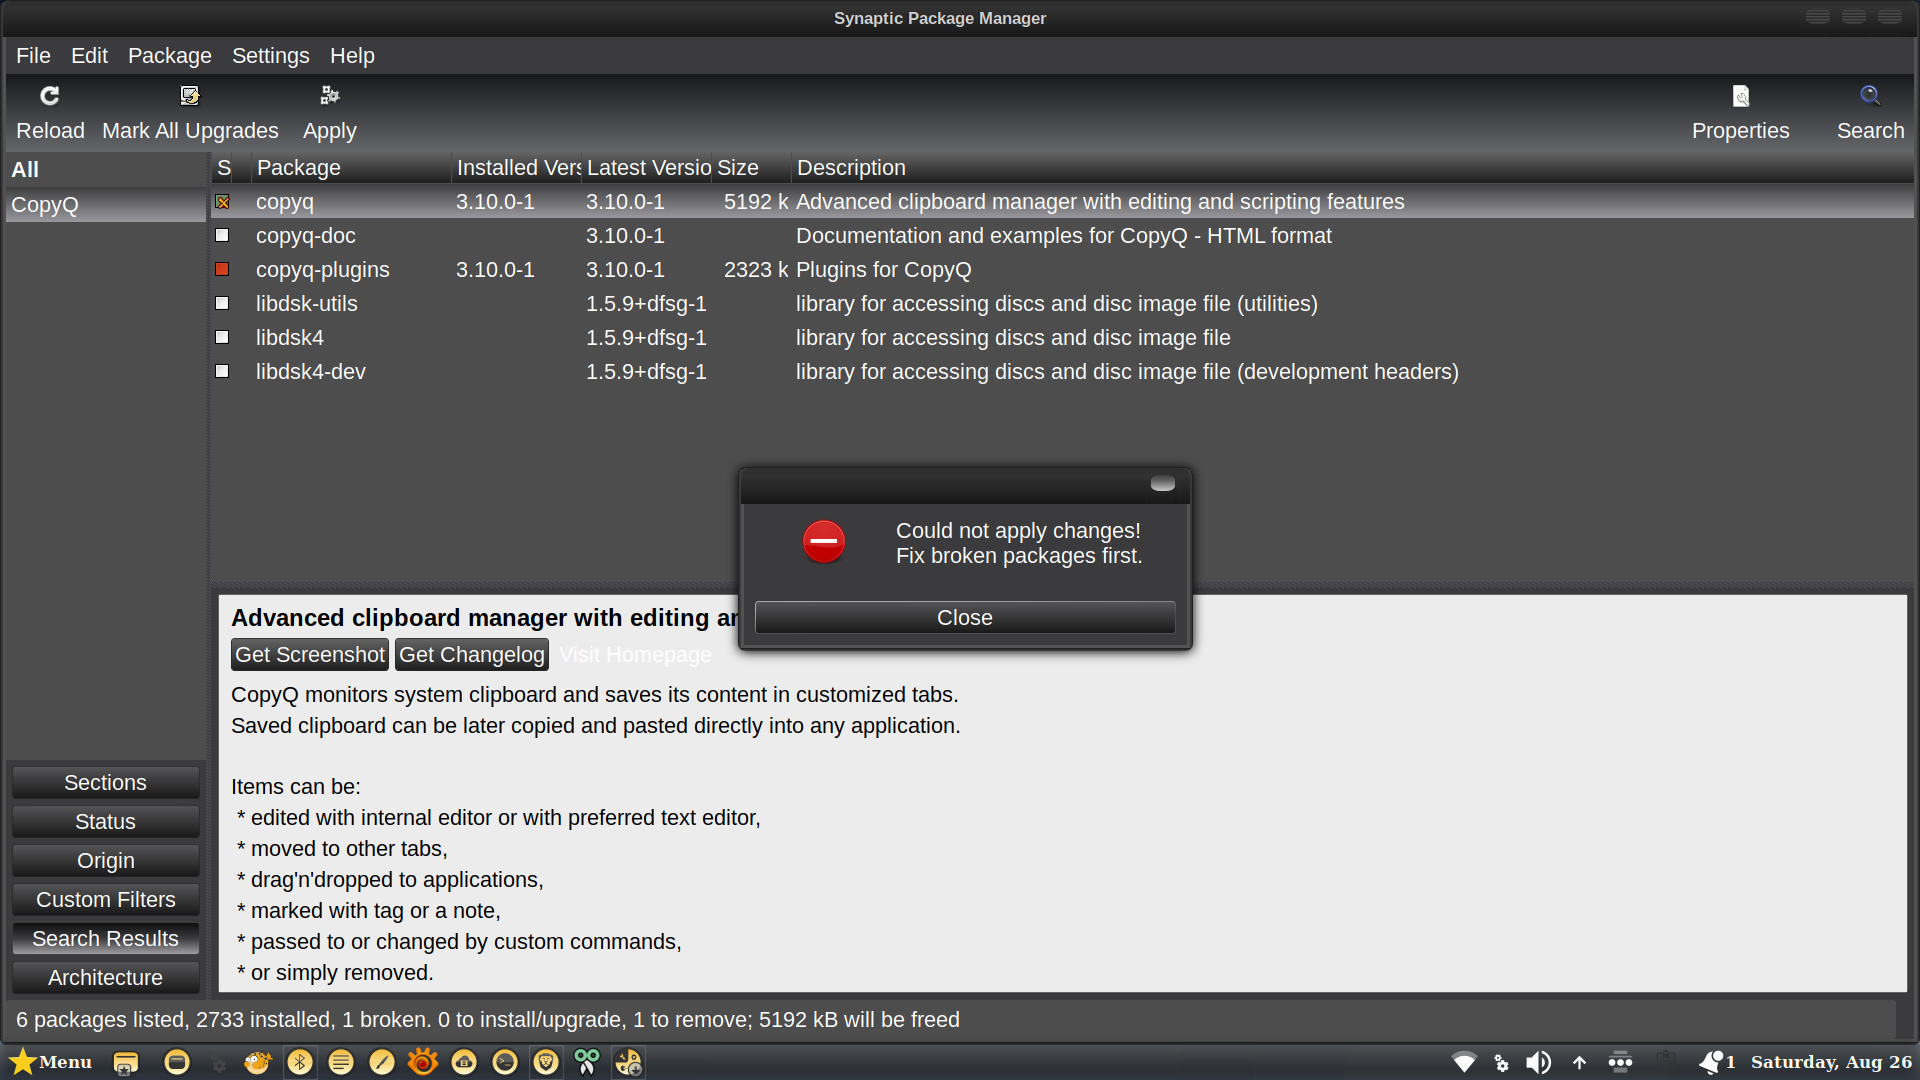Click the yellow window icon in taskbar

(x=177, y=1062)
